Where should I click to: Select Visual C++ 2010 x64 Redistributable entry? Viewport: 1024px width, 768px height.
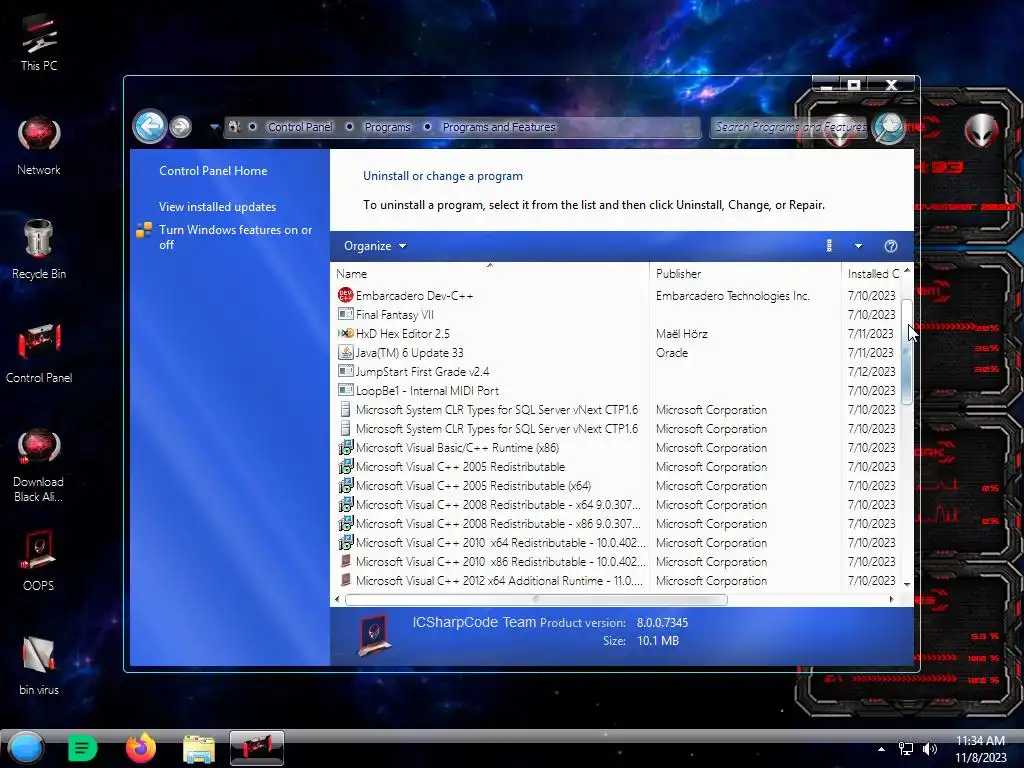coord(500,543)
